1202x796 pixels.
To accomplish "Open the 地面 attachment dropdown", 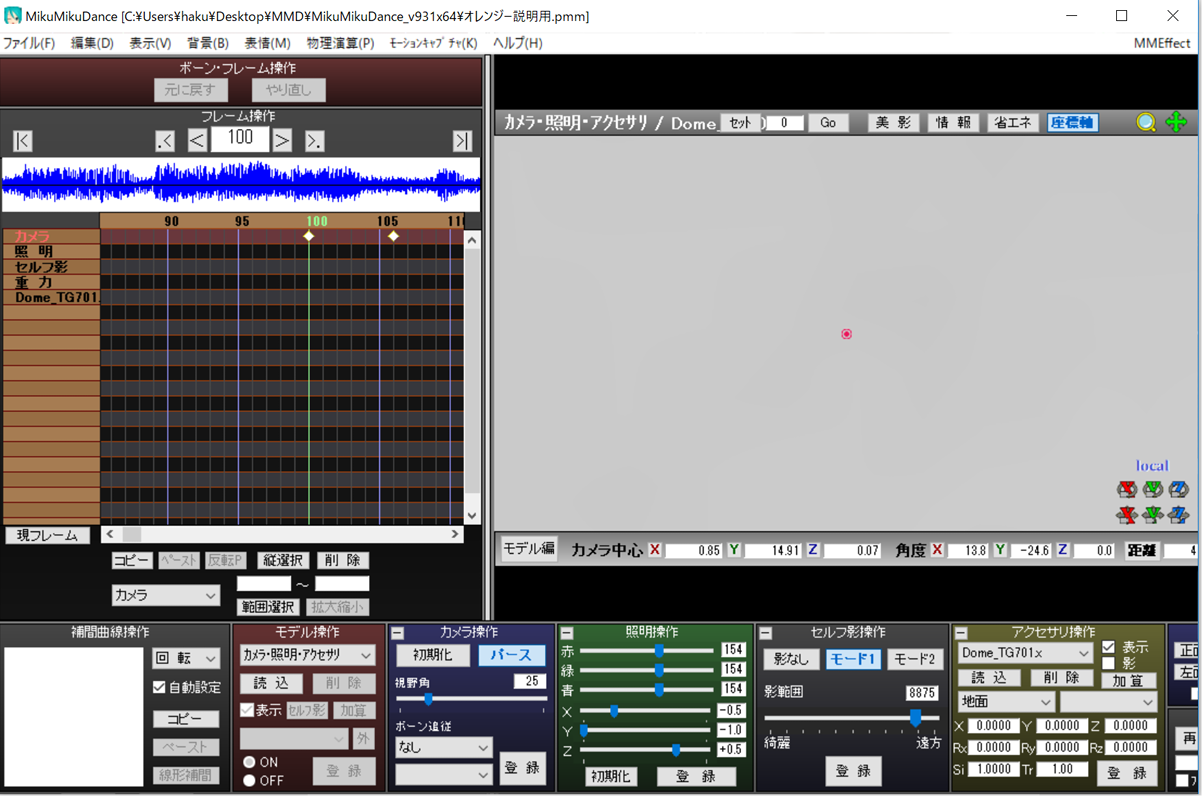I will [x=1005, y=702].
